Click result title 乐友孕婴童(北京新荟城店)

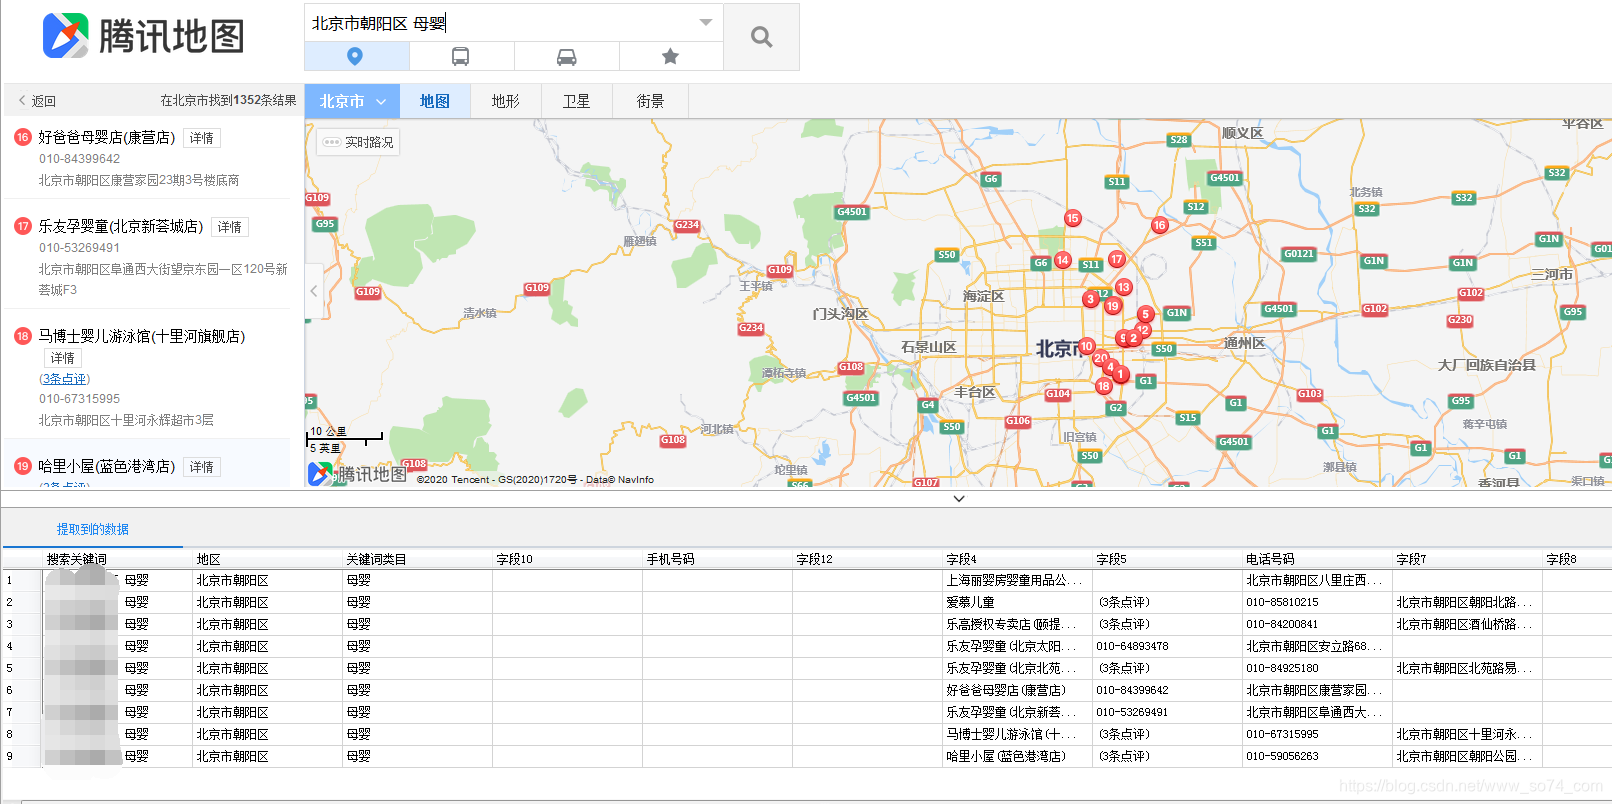[x=121, y=226]
